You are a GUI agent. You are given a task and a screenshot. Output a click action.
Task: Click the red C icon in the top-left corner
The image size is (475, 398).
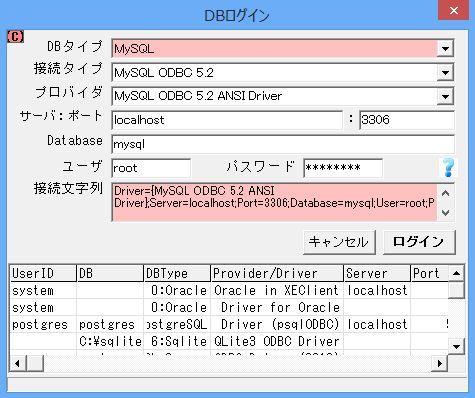[15, 36]
